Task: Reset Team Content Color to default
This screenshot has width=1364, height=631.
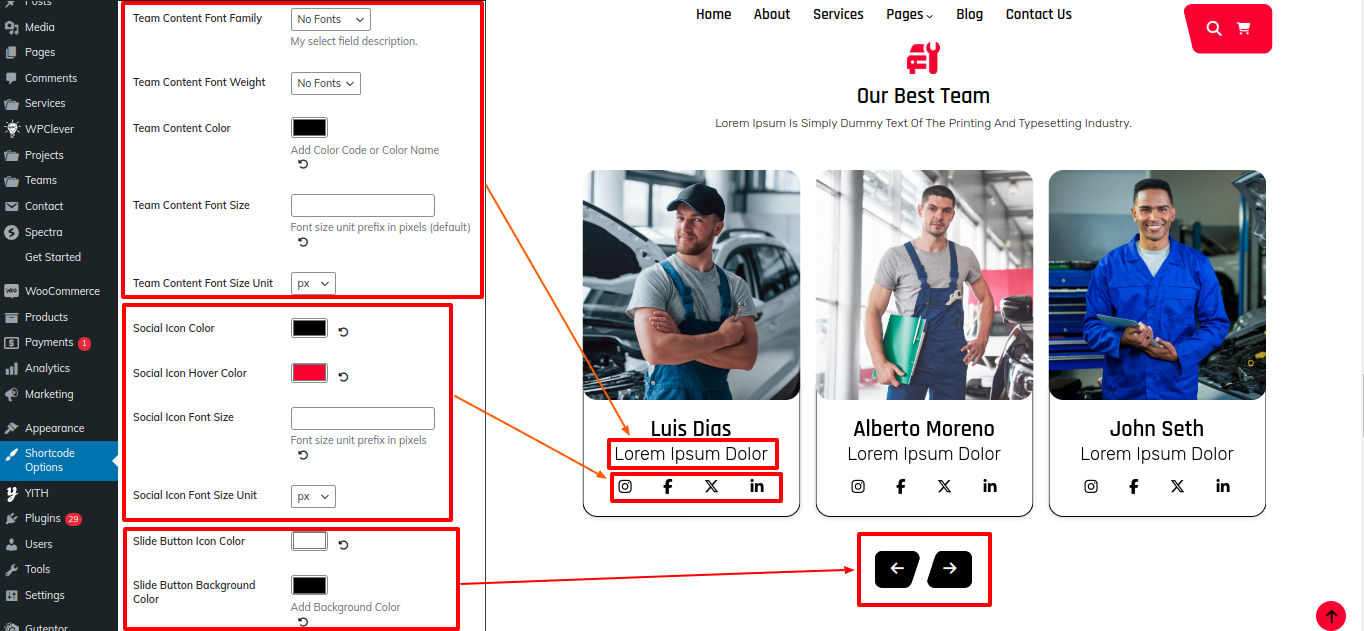Action: [303, 164]
